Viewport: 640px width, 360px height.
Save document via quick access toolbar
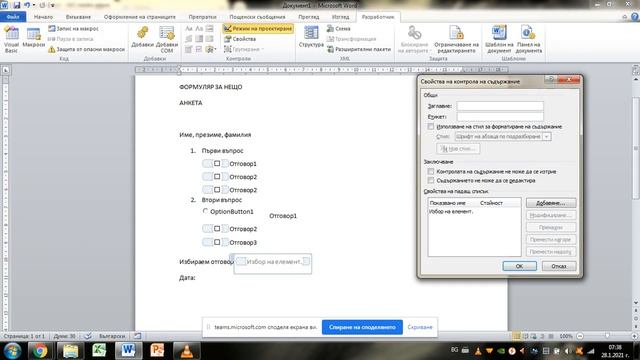coord(16,5)
